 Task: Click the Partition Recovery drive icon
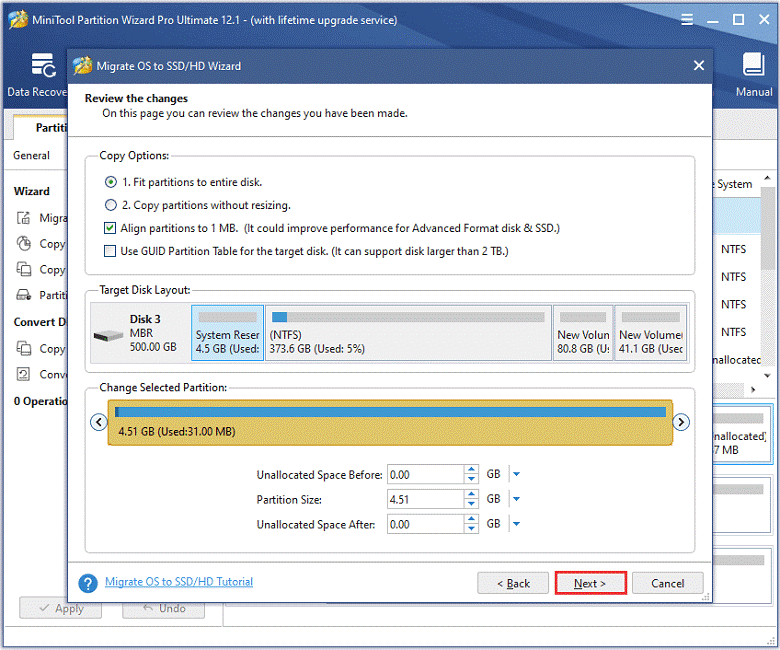[23, 295]
